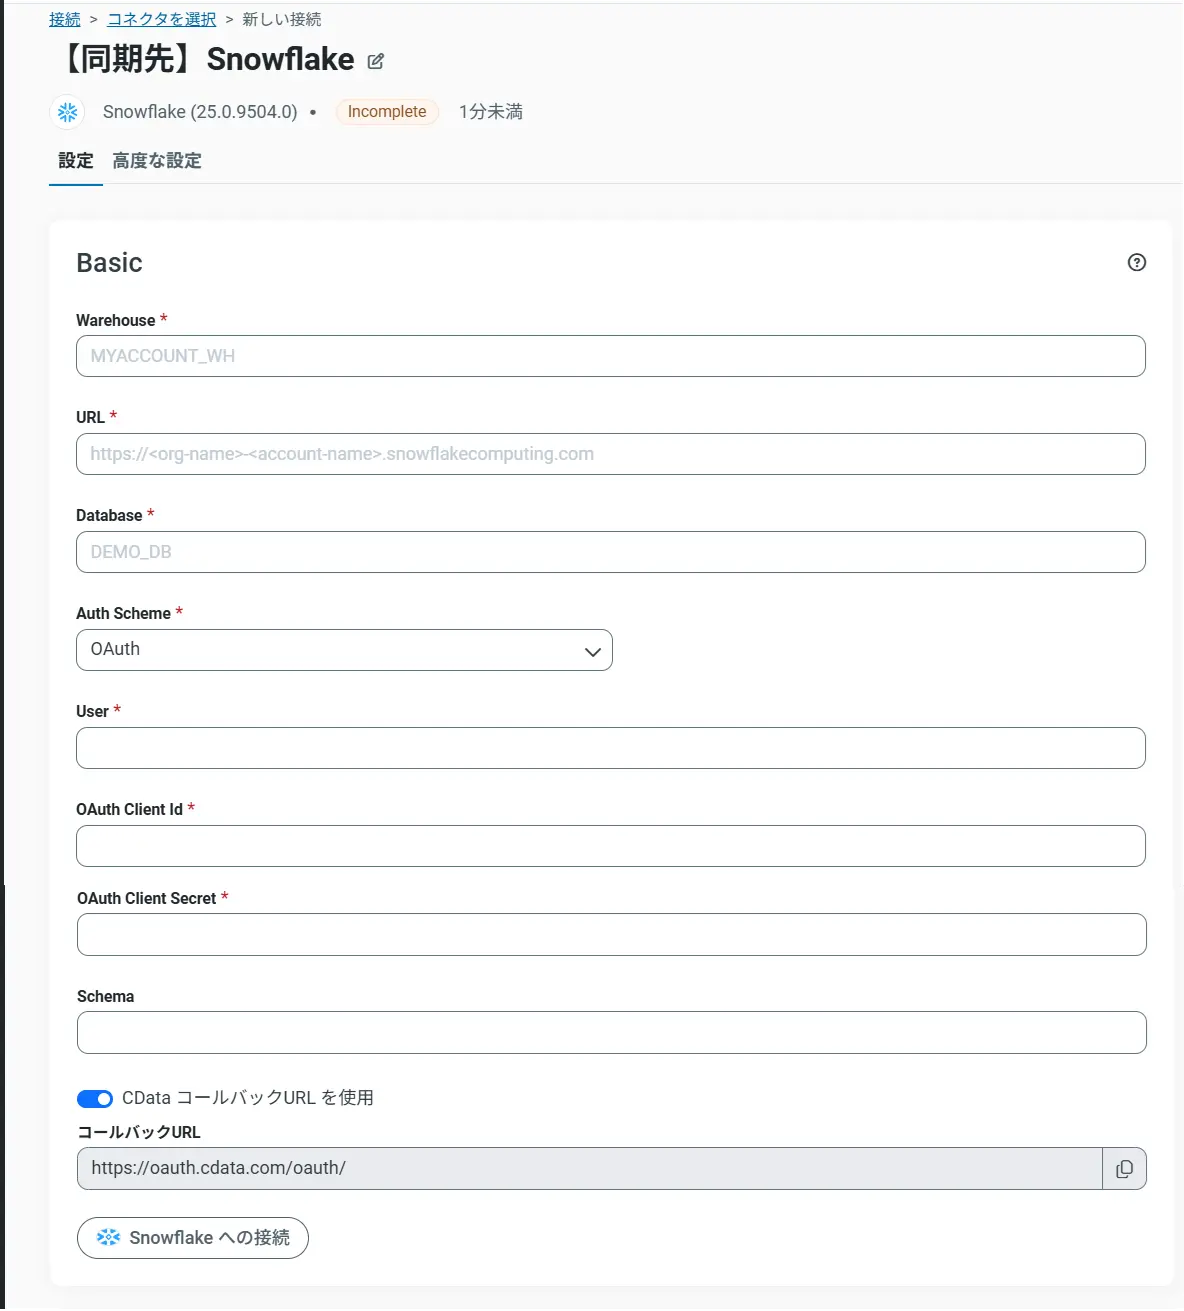1184x1311 pixels.
Task: Click the OAuth Client Secret field
Action: pos(611,934)
